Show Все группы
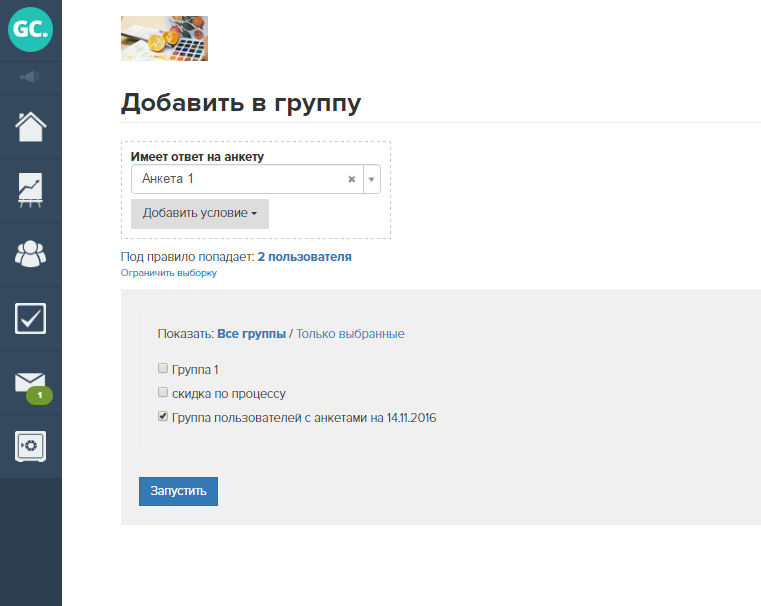 [x=251, y=334]
